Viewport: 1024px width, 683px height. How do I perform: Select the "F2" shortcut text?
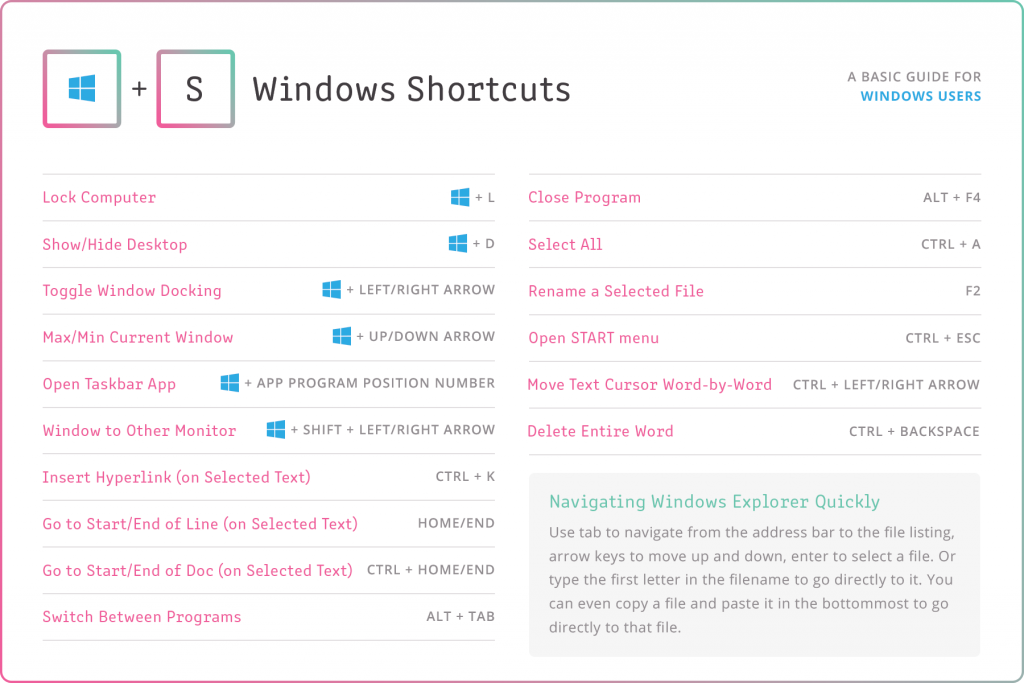tap(973, 291)
